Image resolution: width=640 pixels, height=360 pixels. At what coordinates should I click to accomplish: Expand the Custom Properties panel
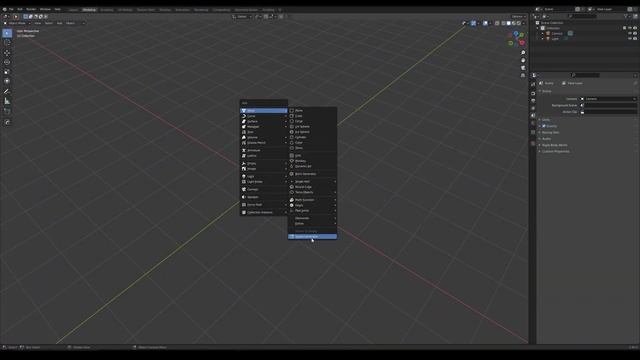[555, 151]
